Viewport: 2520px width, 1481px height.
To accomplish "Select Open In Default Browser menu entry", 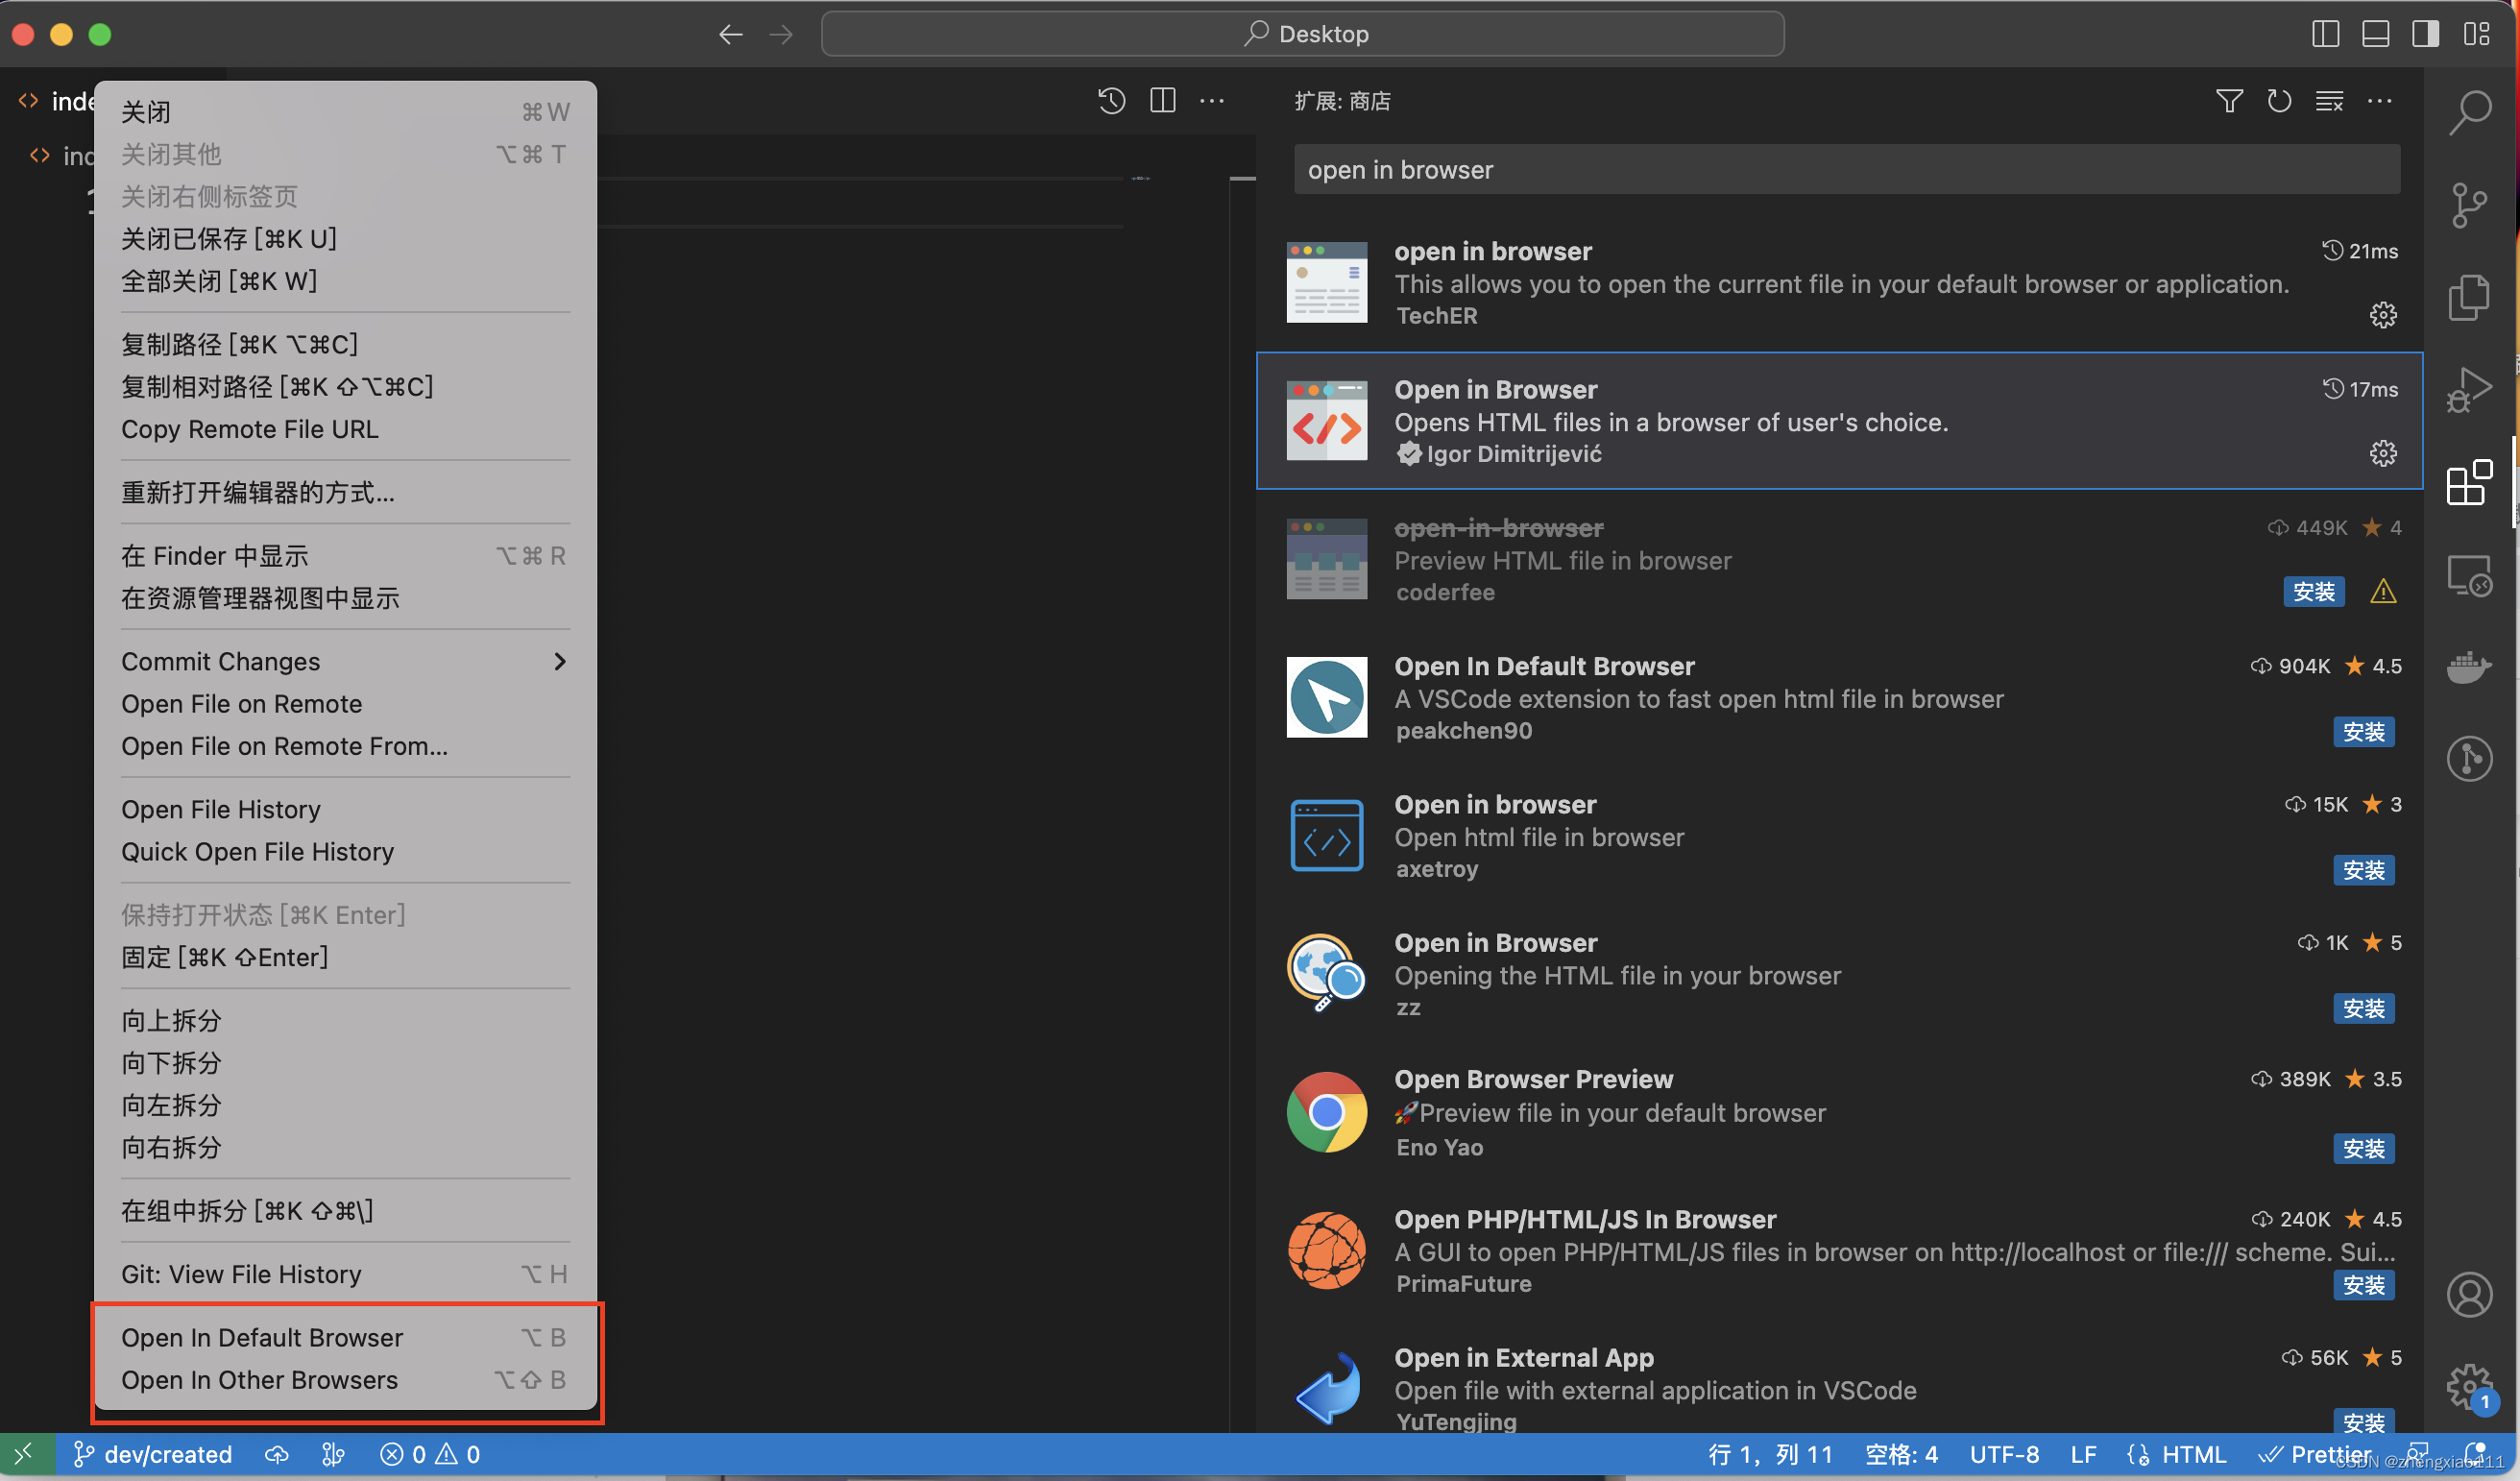I will 262,1337.
